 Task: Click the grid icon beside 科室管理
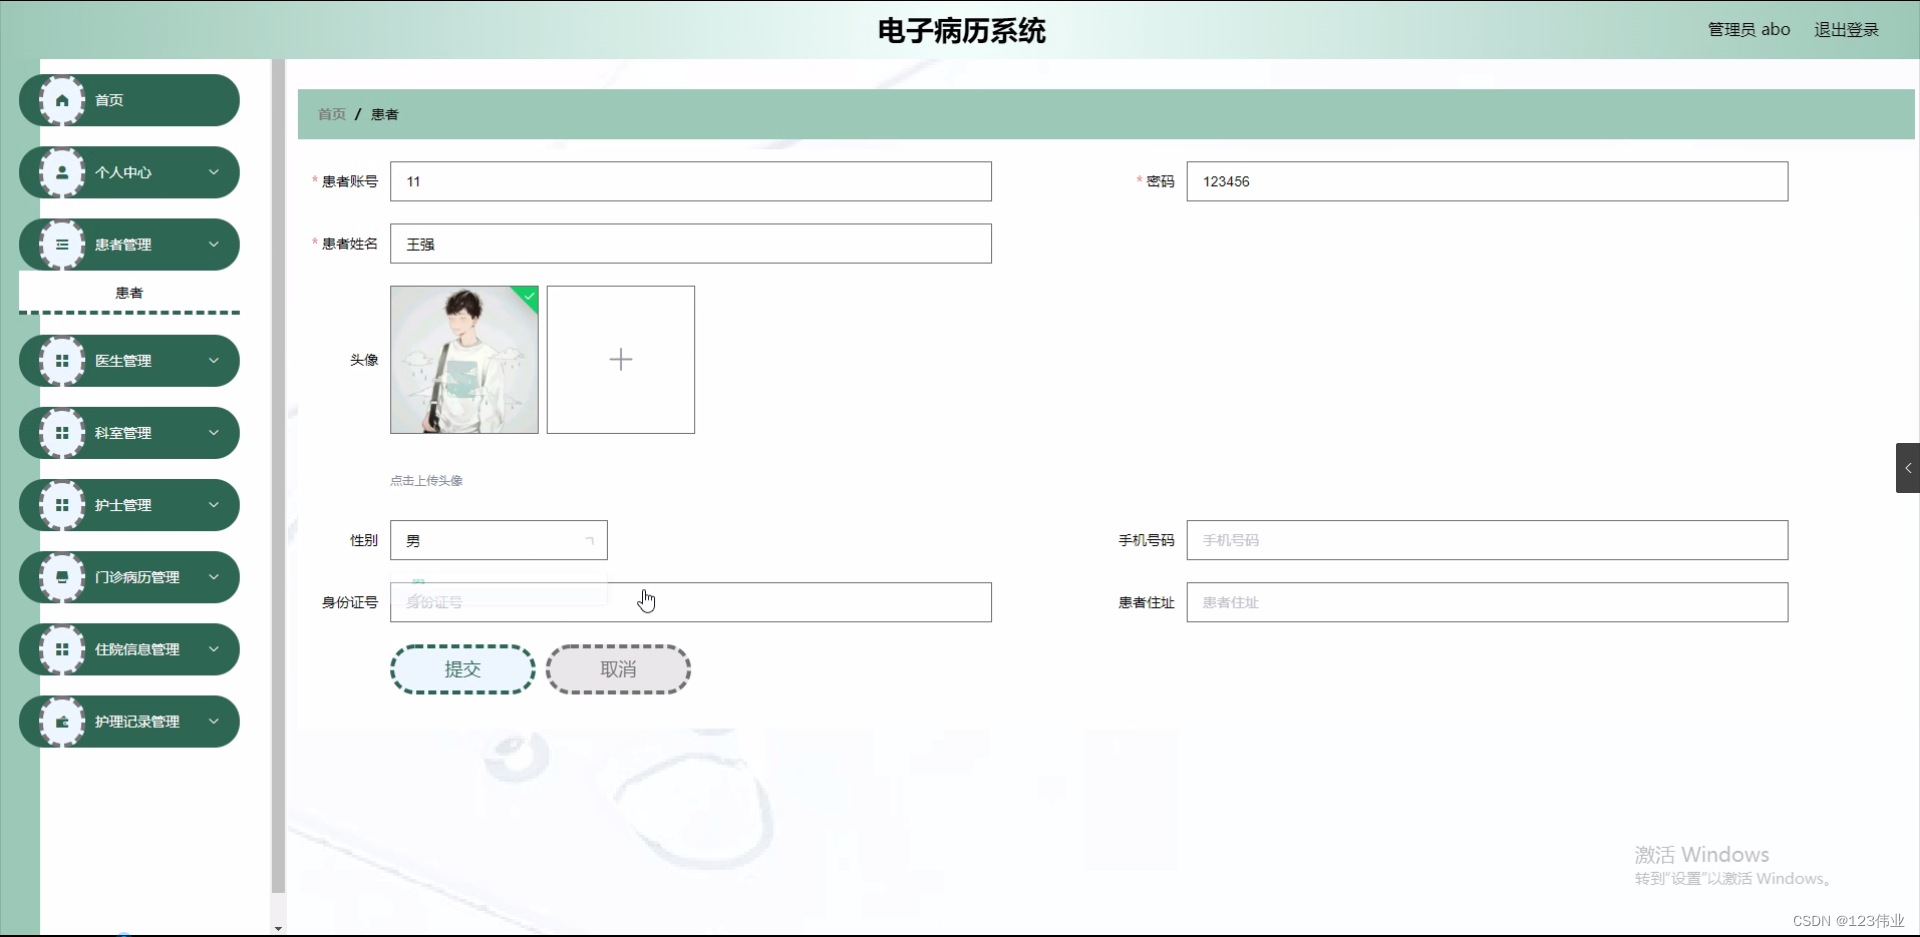click(62, 433)
